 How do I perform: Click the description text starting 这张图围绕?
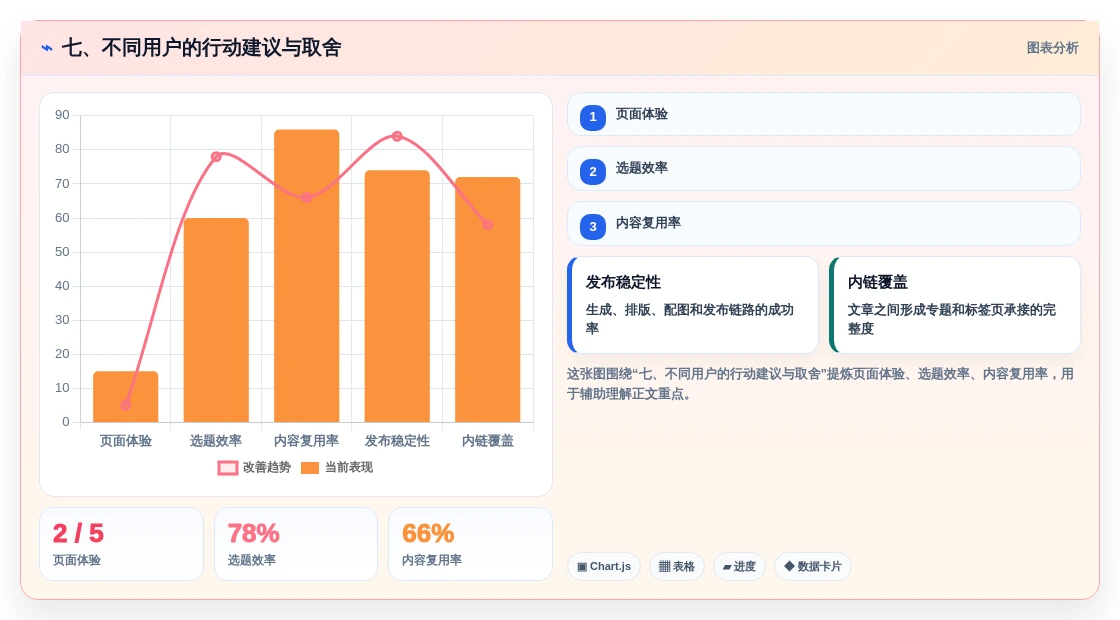coord(820,384)
